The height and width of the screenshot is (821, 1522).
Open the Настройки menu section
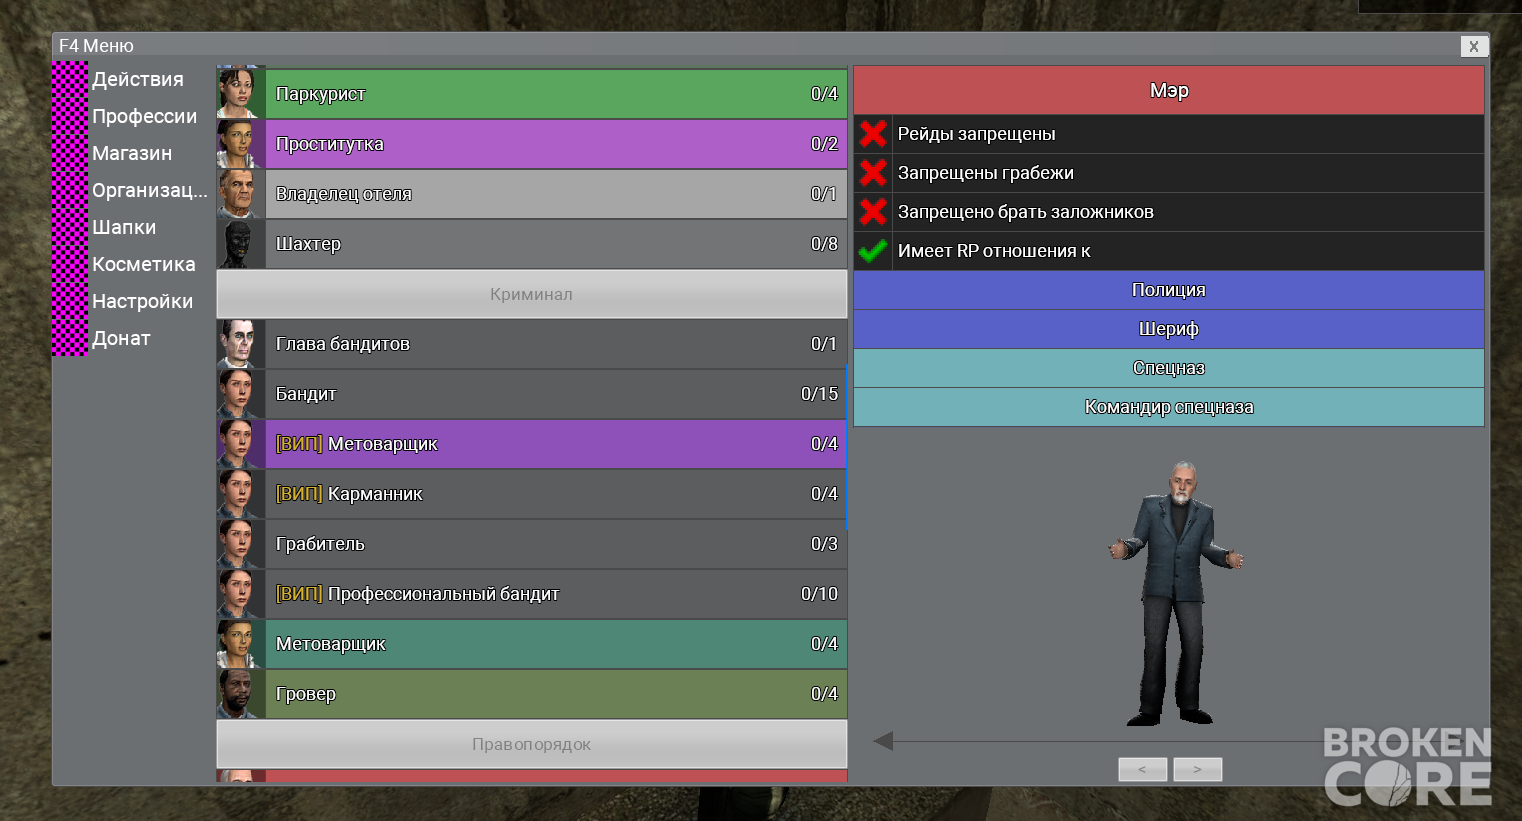[143, 301]
